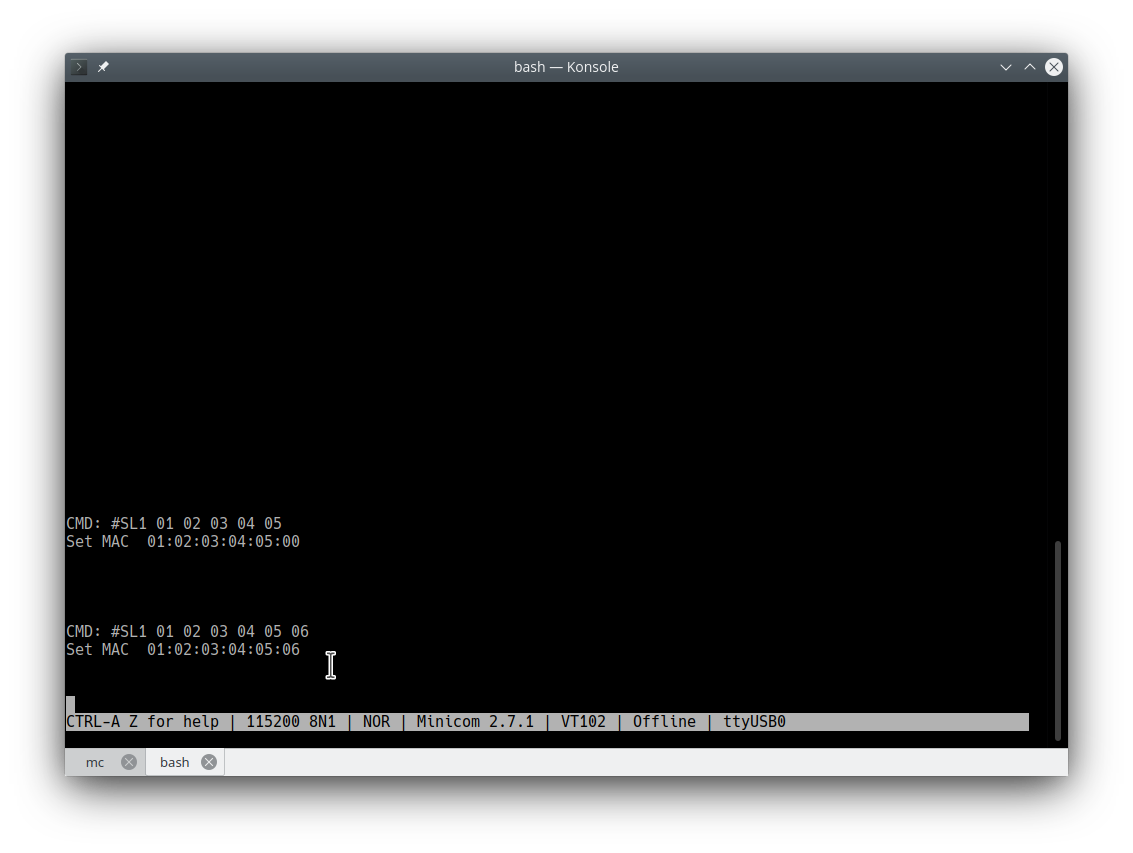Minimize the Konsole window

(1006, 67)
